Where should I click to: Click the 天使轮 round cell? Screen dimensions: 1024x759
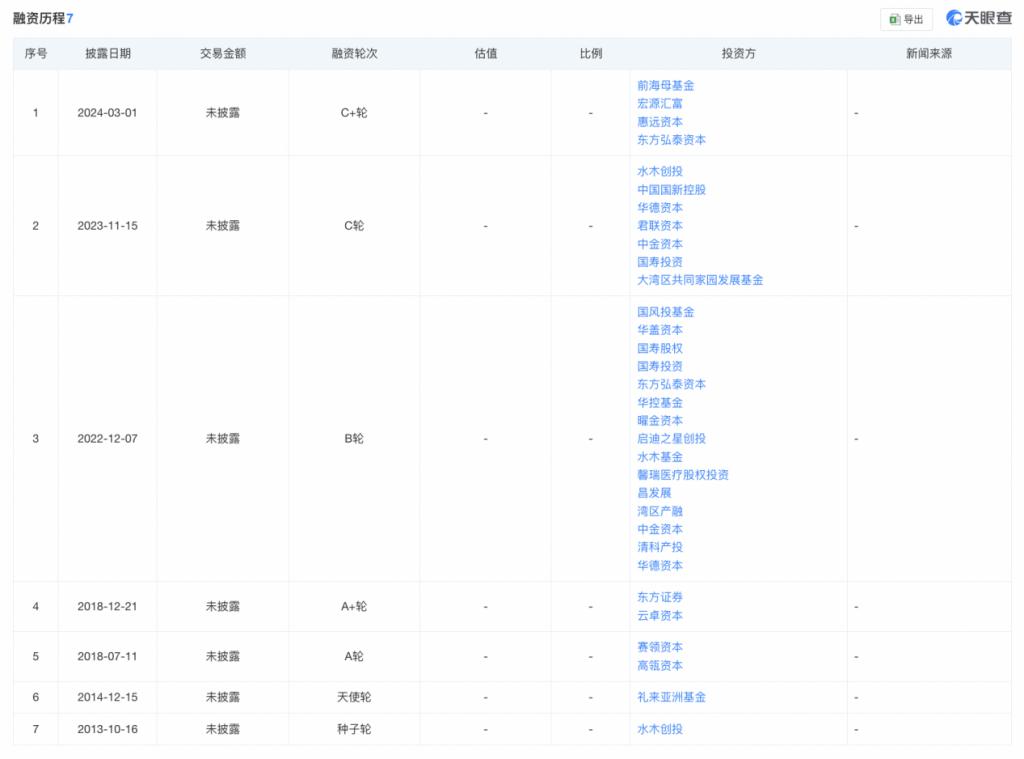354,698
